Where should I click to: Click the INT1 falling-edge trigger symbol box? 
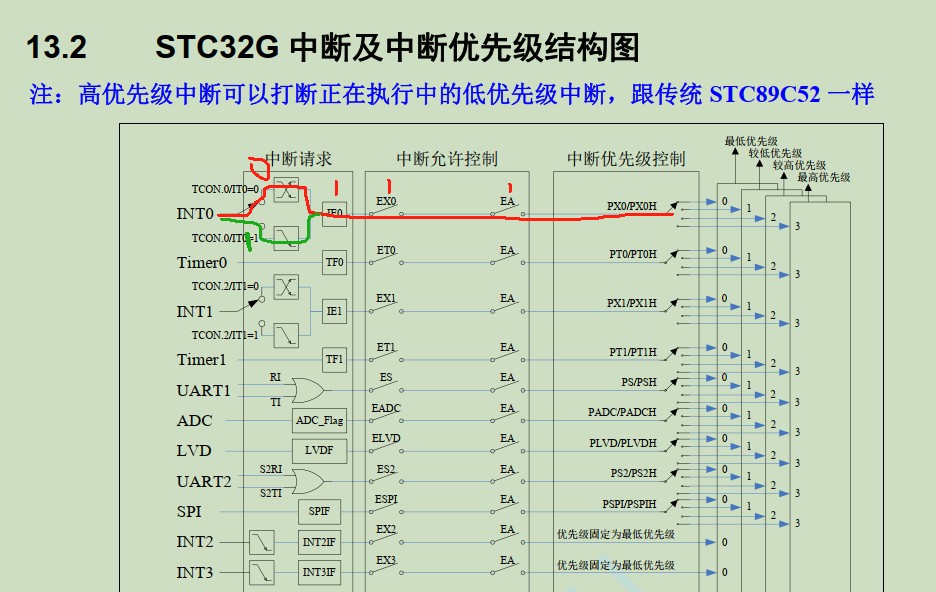(x=286, y=335)
